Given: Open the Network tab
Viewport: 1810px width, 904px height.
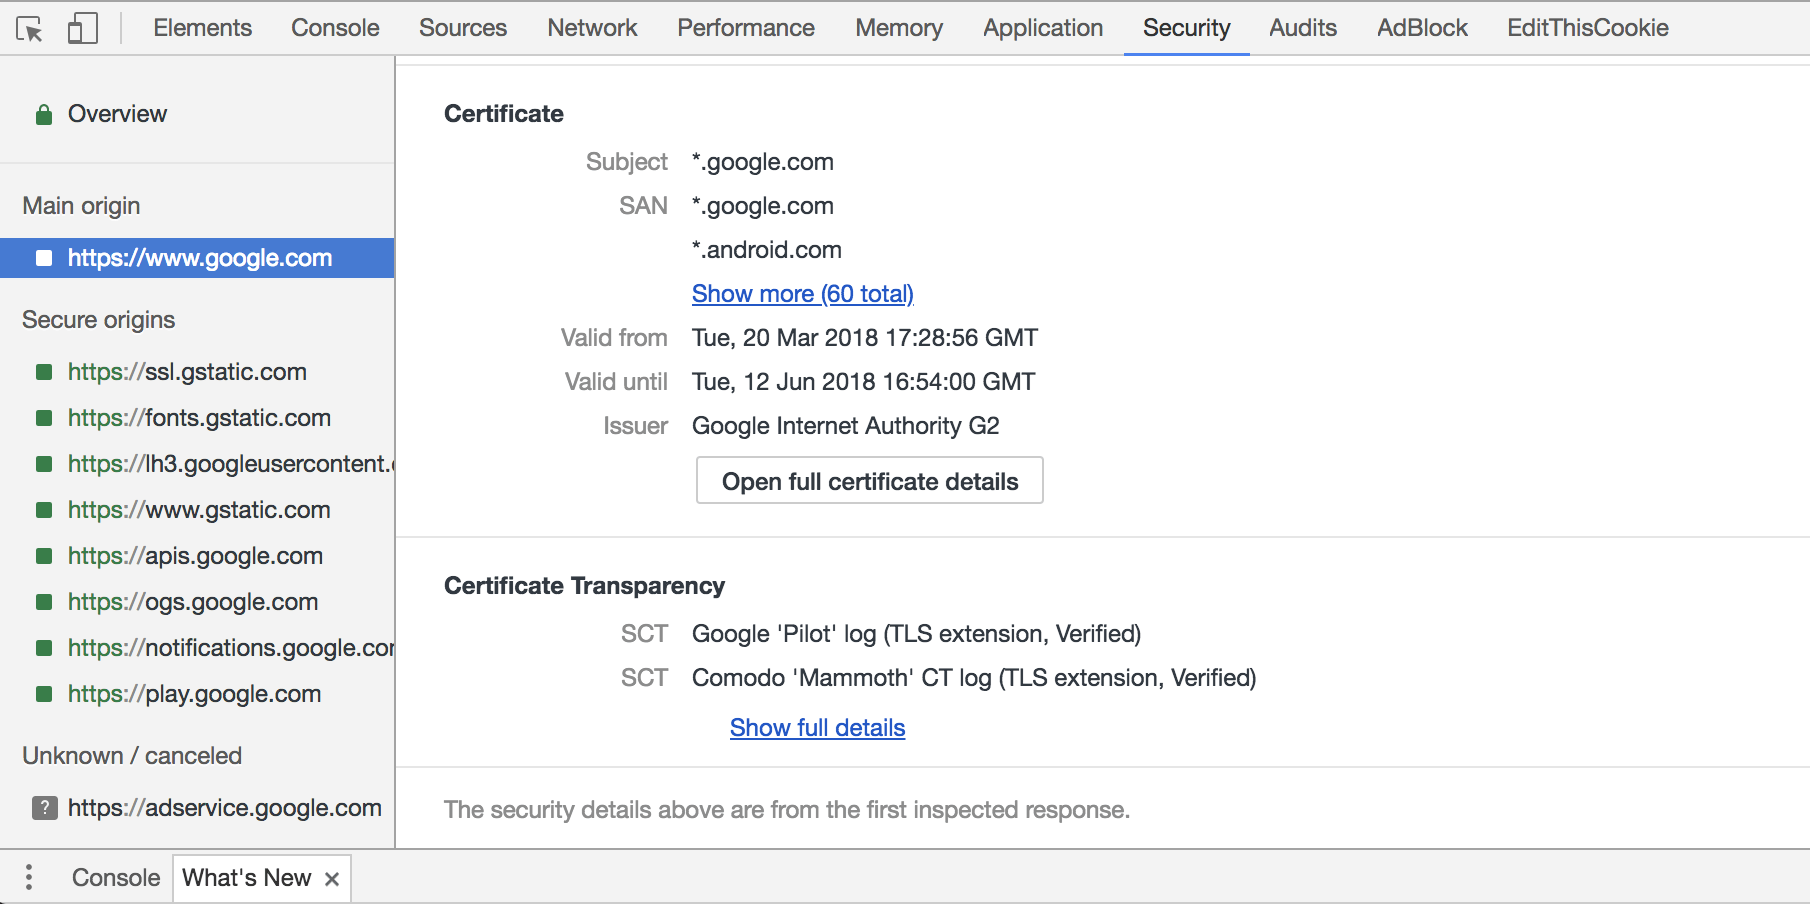Looking at the screenshot, I should point(592,28).
